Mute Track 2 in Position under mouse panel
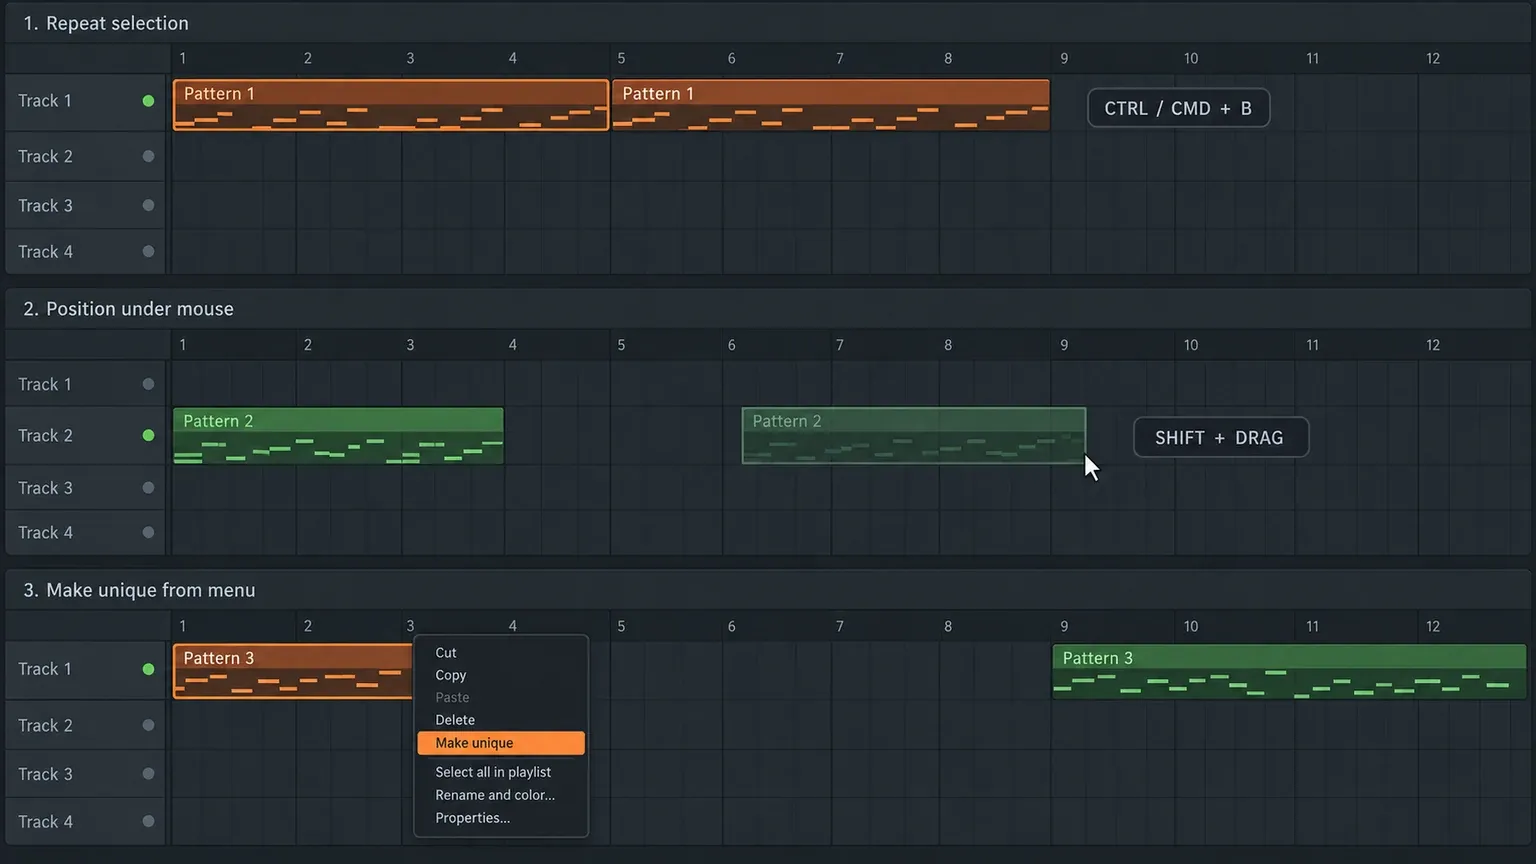 click(148, 435)
